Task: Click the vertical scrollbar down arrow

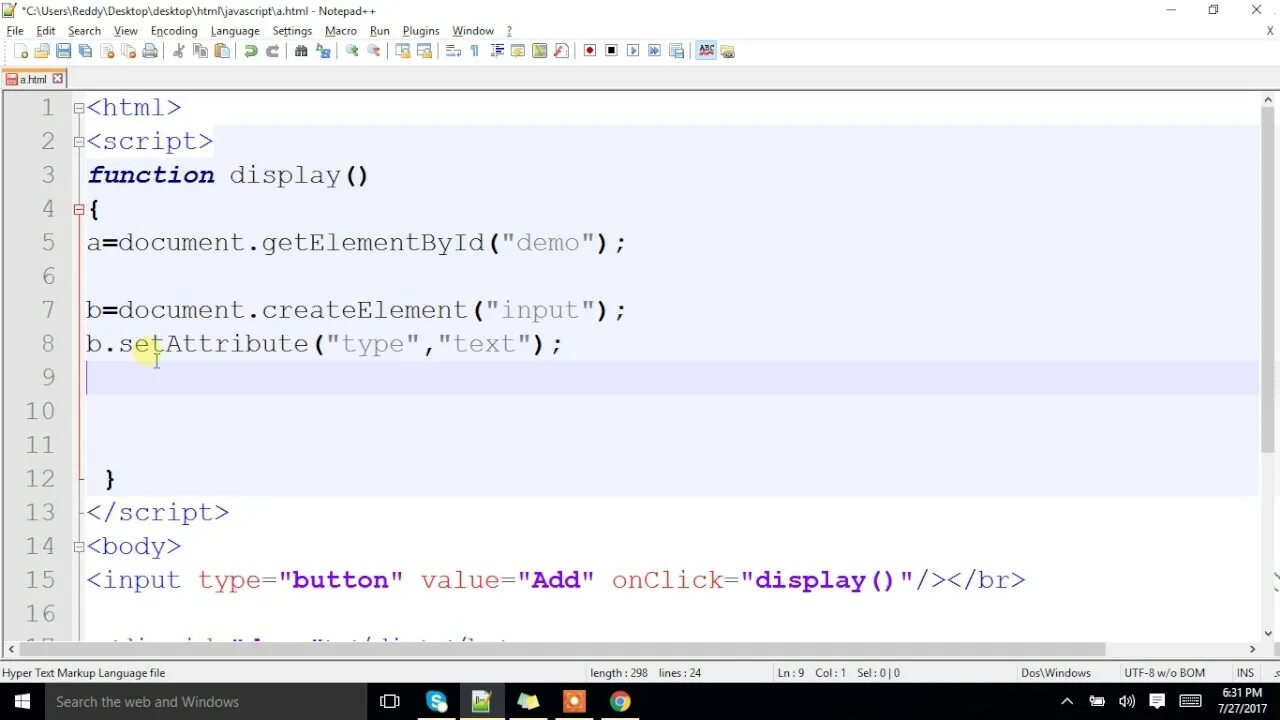Action: (x=1269, y=631)
